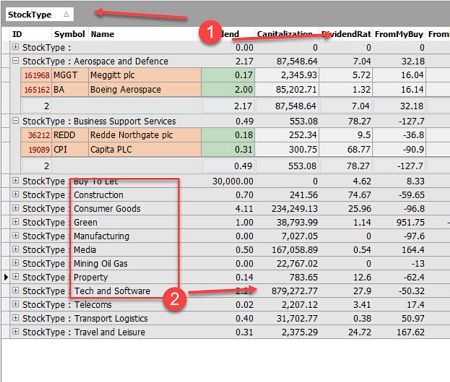This screenshot has height=382, width=450.
Task: Expand the Travel and Leisure group
Action: [x=15, y=331]
